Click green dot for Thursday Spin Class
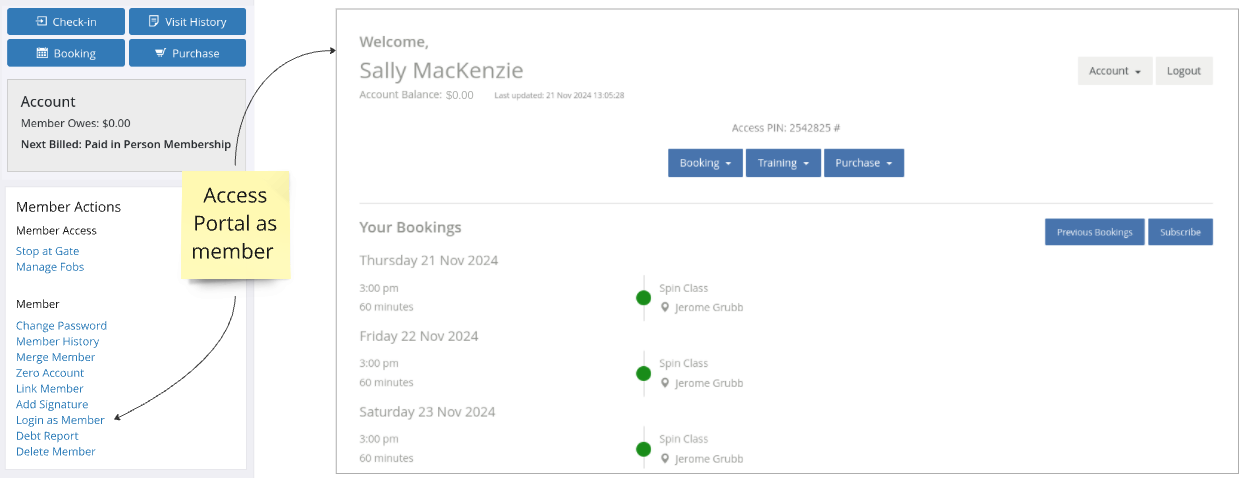 (643, 298)
